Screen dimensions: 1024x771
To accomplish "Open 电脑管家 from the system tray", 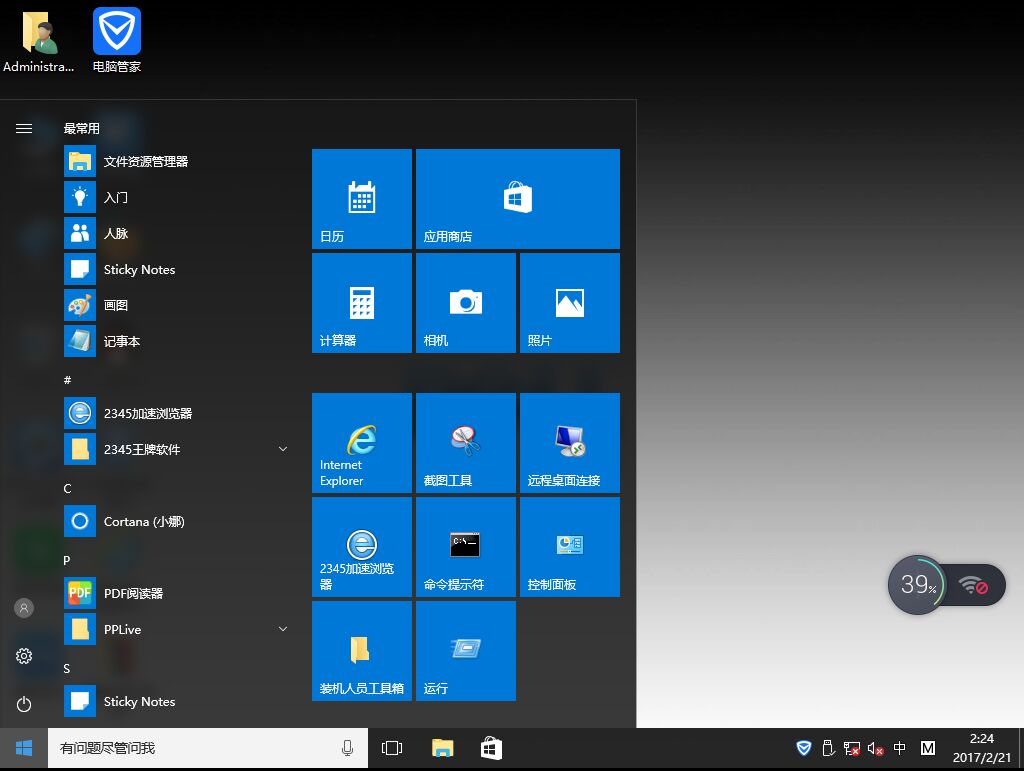I will coord(804,748).
